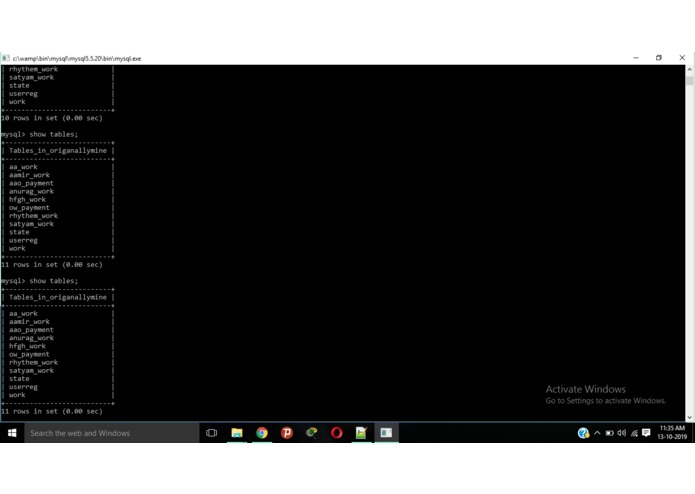Click the console scrollbar up arrow

[x=689, y=70]
